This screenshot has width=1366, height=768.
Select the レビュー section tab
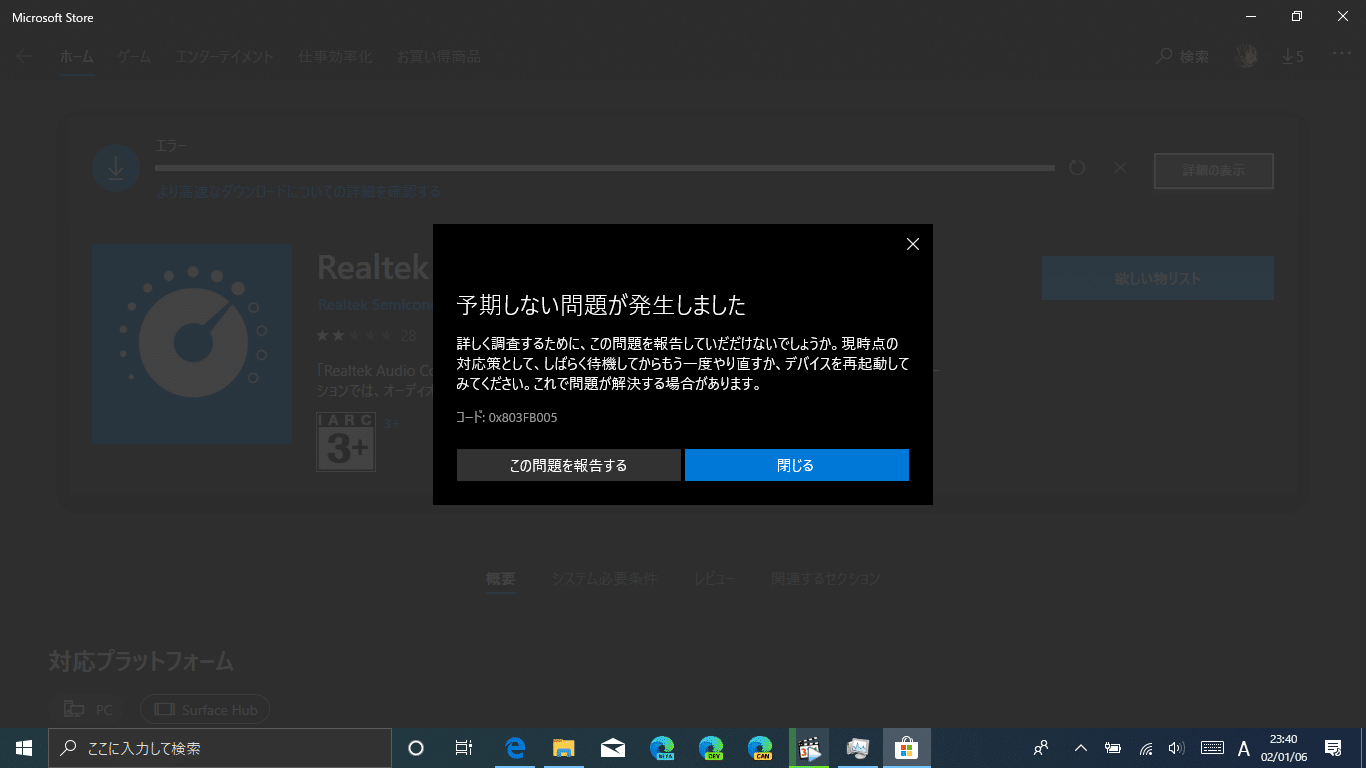click(714, 579)
